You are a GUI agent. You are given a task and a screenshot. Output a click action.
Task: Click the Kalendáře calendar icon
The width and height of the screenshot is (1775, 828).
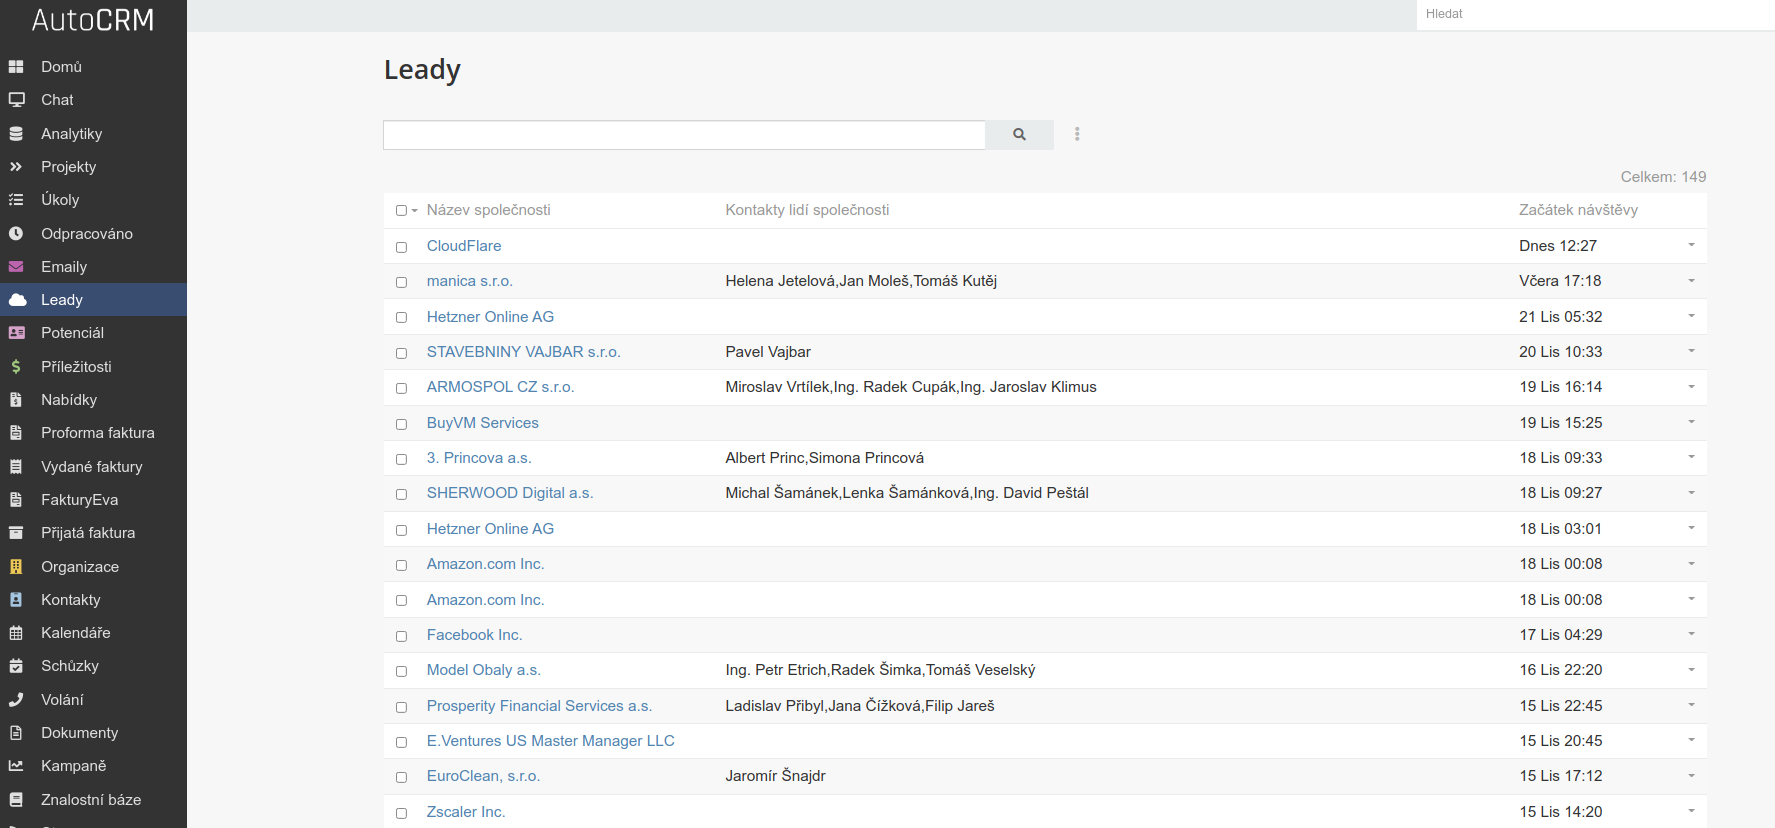click(x=16, y=633)
